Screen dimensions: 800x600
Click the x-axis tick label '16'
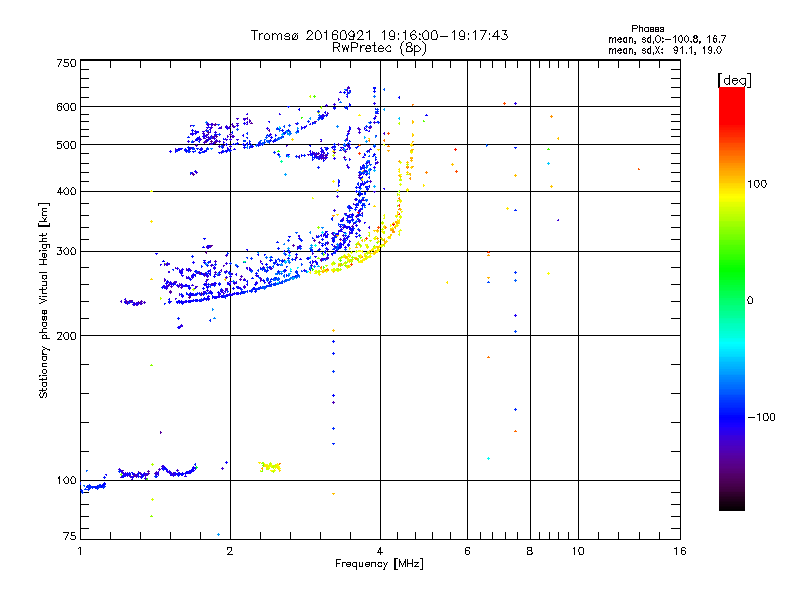tap(680, 551)
